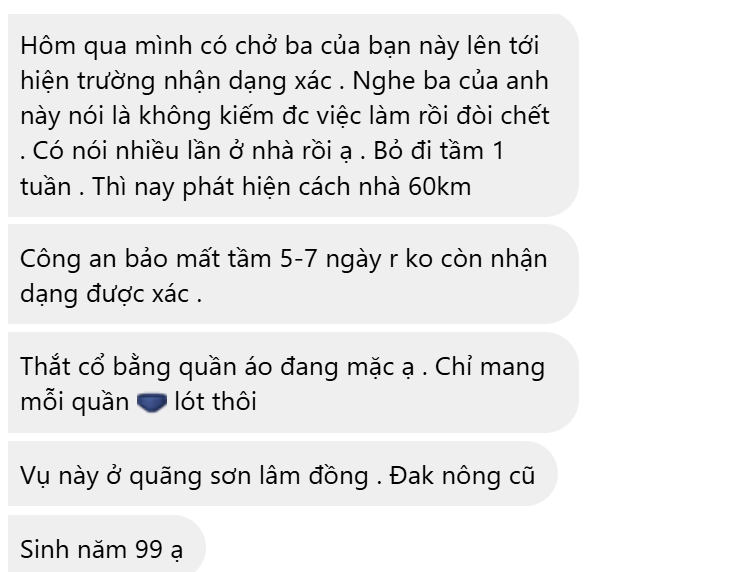The width and height of the screenshot is (737, 572).
Task: Click the word "Chỉ" in the third message
Action: point(454,367)
